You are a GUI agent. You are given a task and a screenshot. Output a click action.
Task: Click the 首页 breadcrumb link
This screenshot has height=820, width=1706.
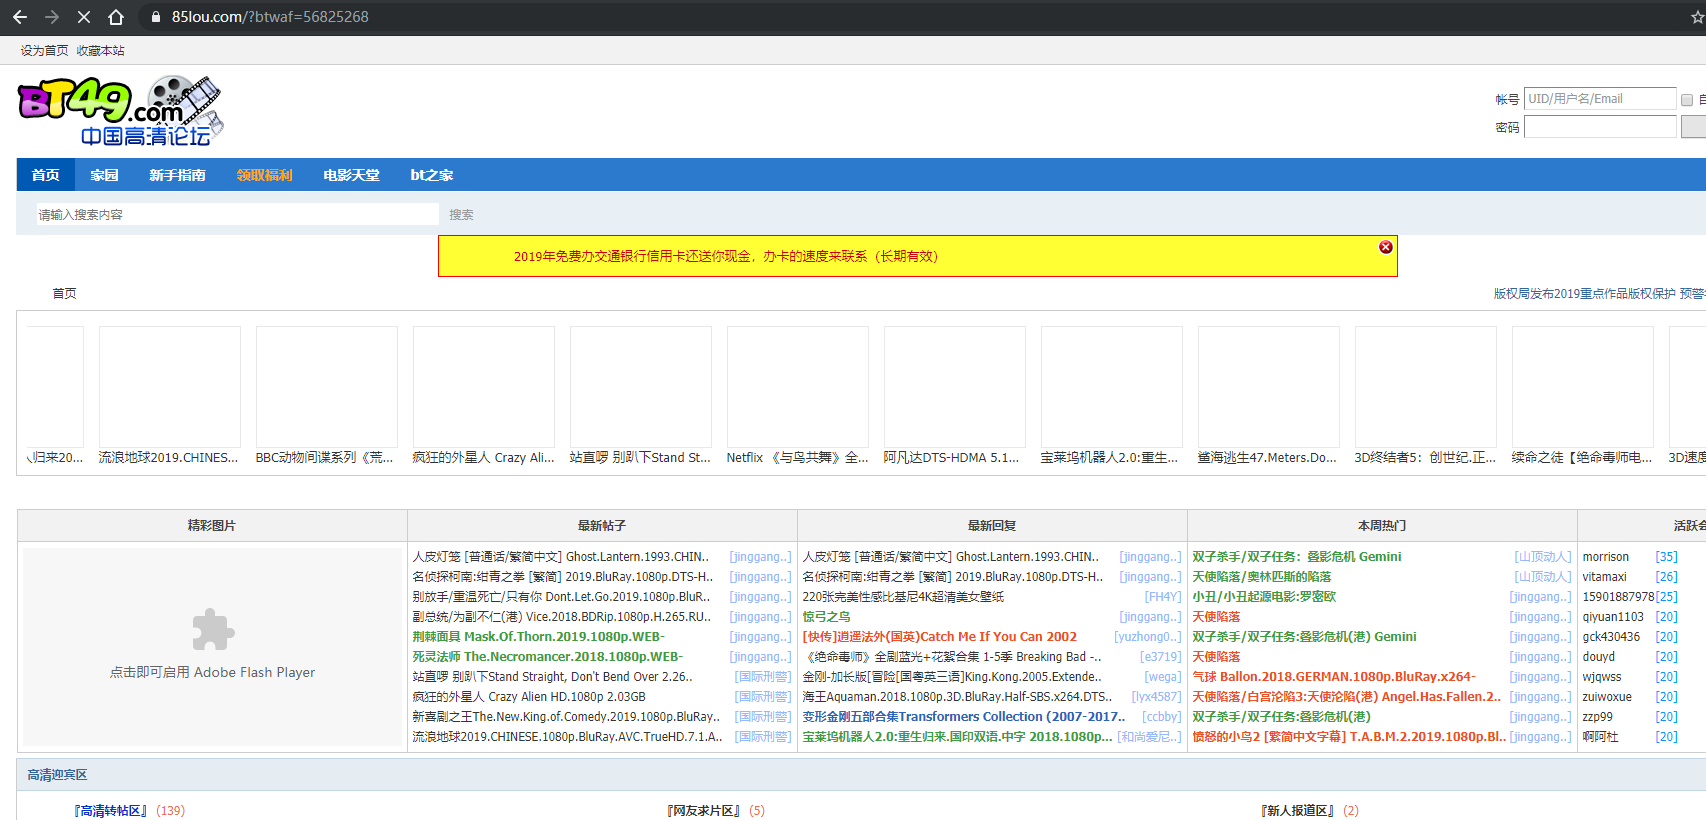64,293
